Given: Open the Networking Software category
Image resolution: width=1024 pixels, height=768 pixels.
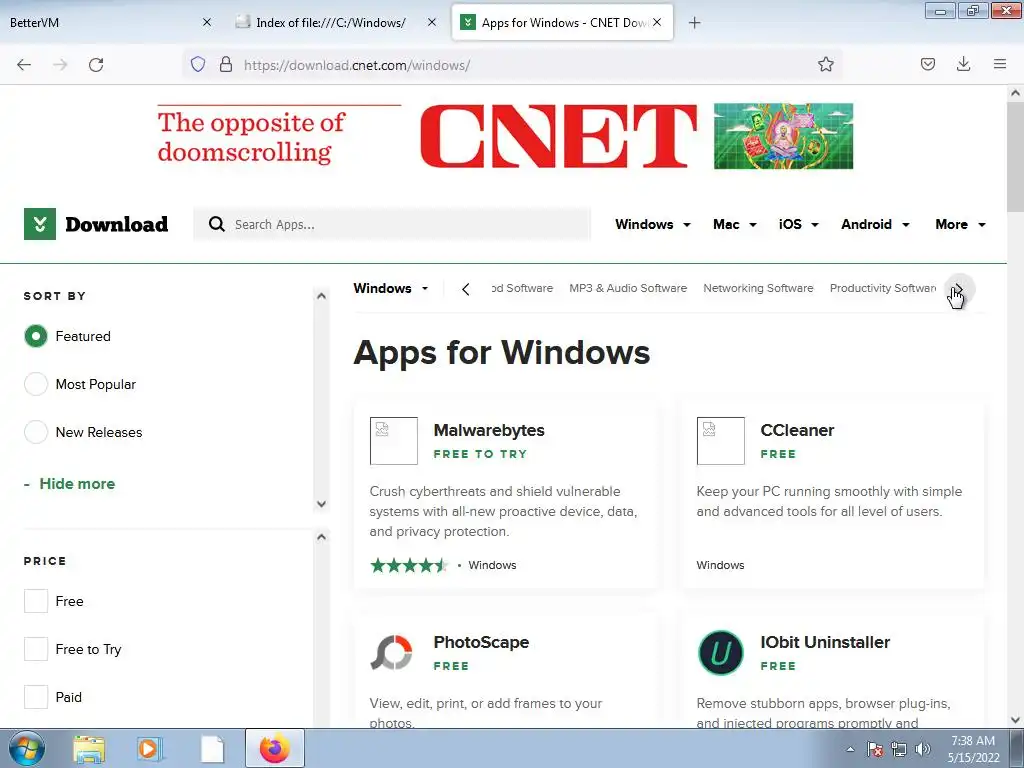Looking at the screenshot, I should pos(758,288).
